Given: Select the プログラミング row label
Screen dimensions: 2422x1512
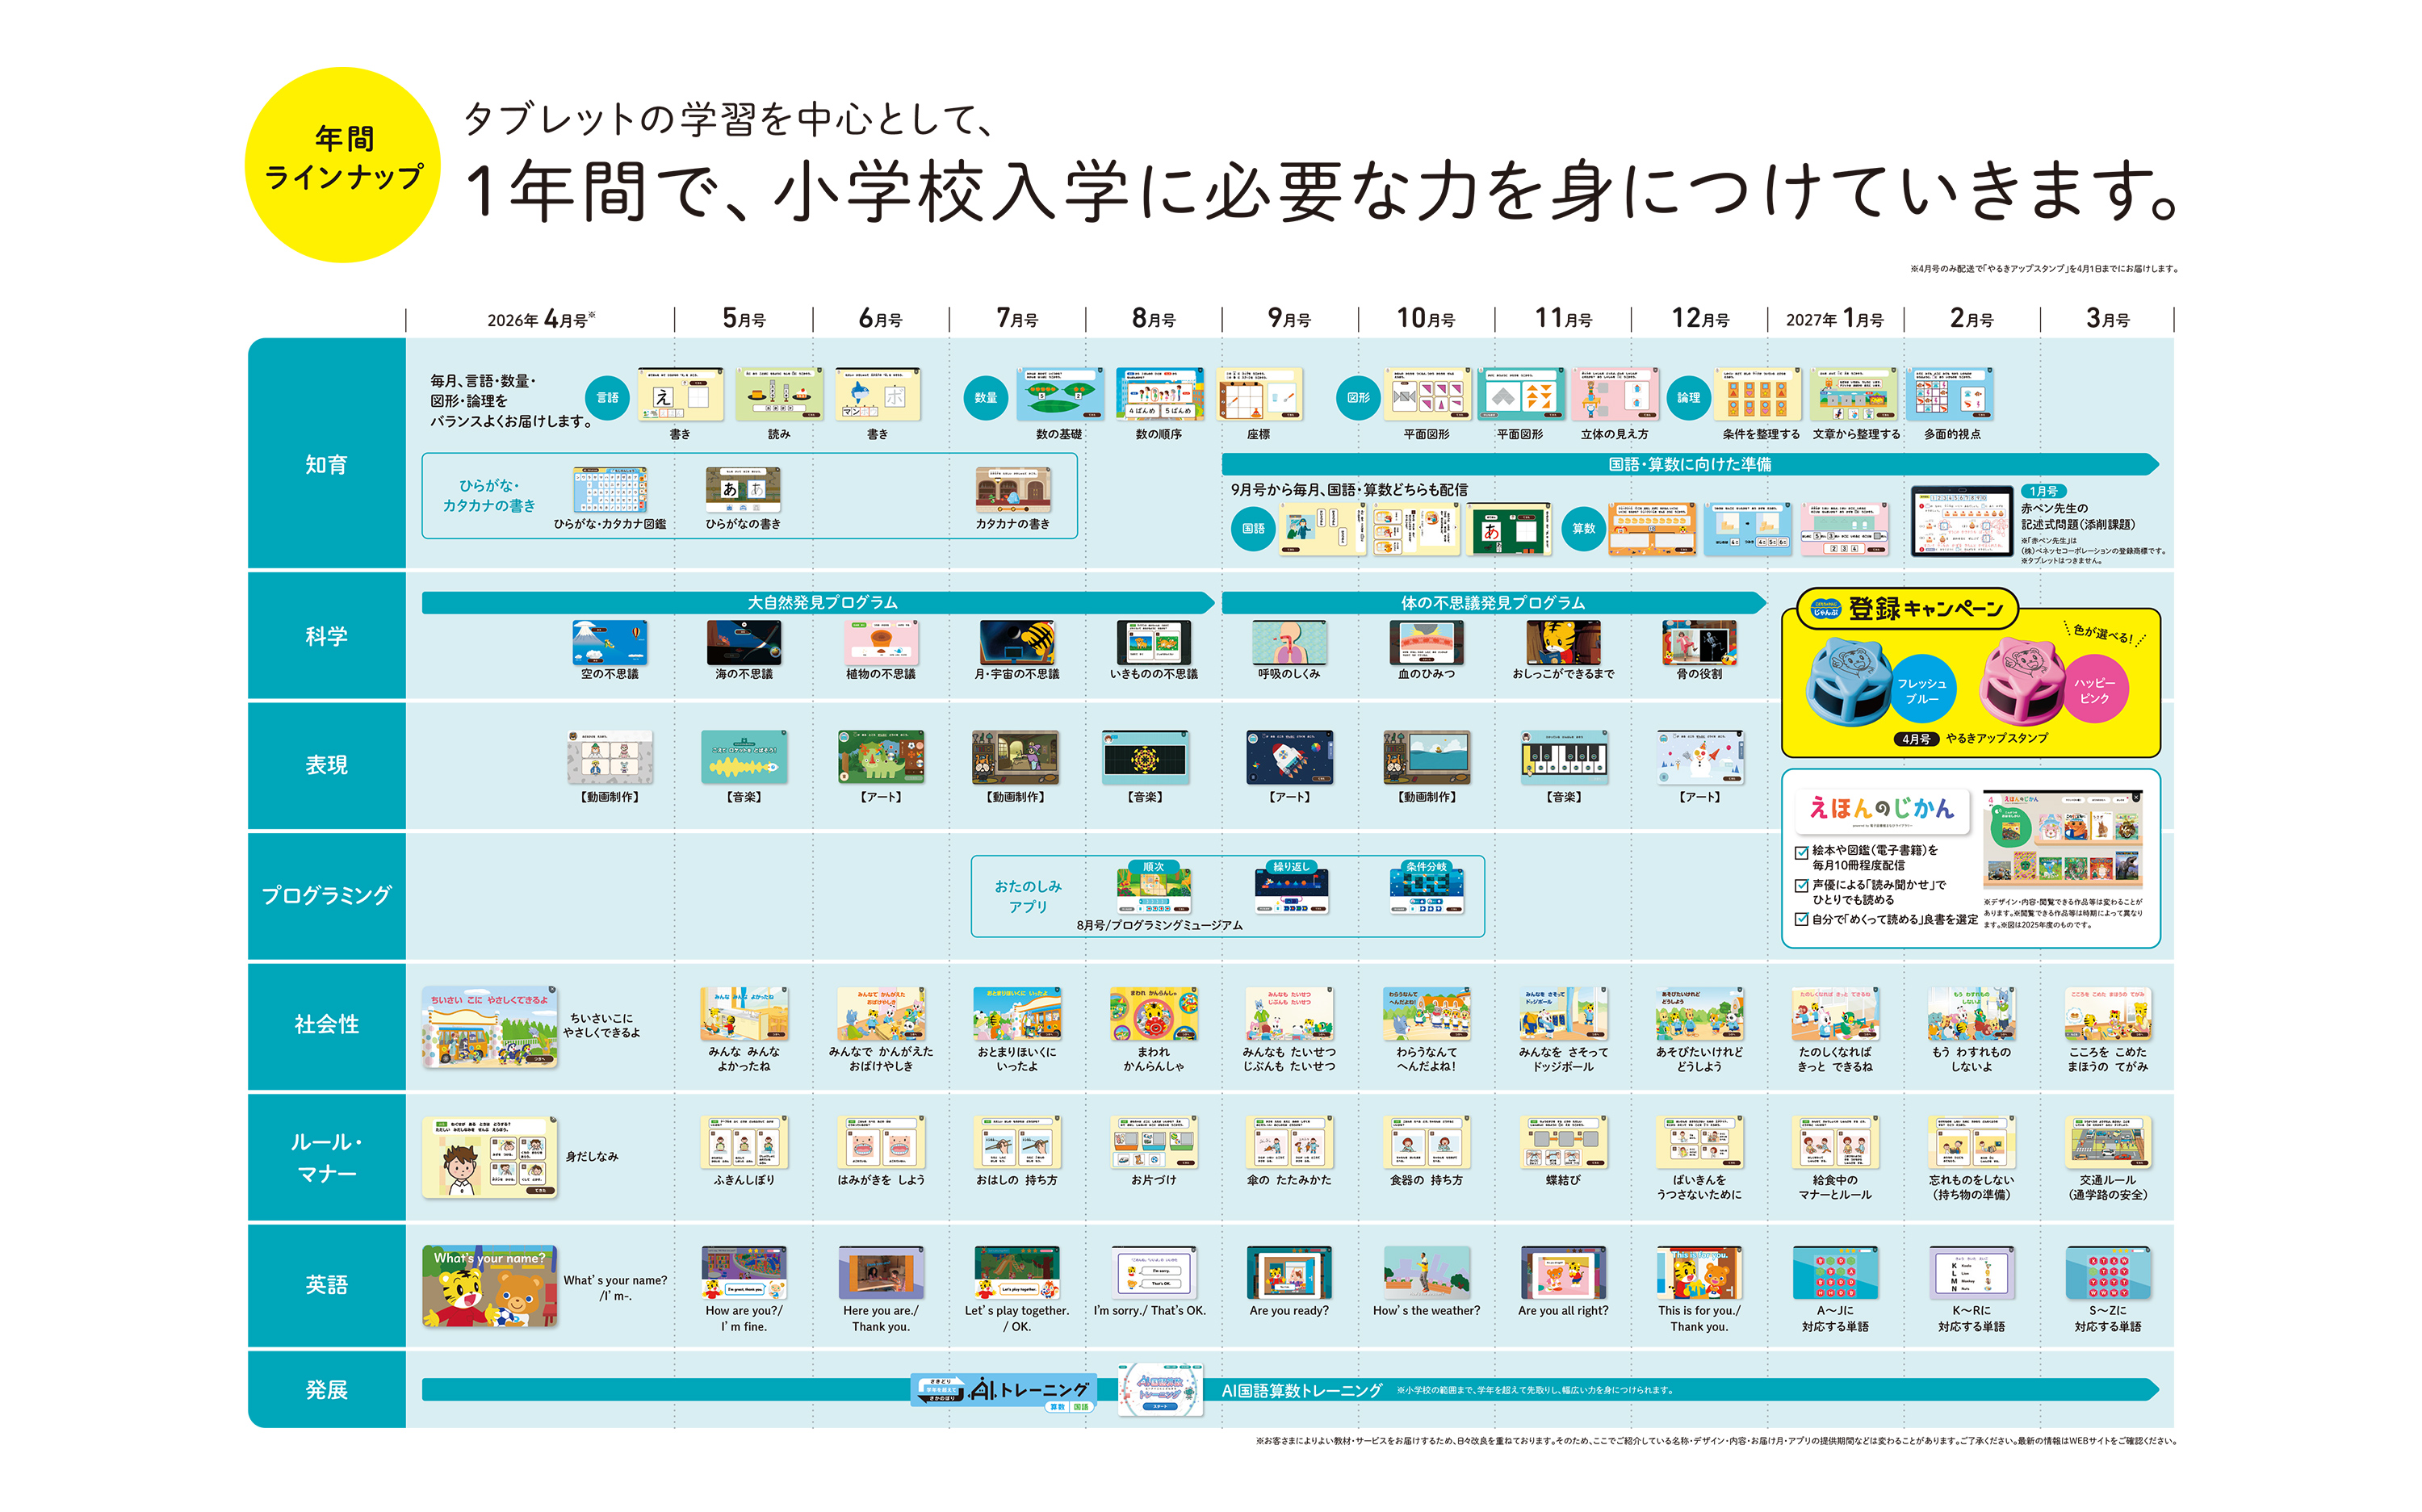Looking at the screenshot, I should [x=327, y=896].
